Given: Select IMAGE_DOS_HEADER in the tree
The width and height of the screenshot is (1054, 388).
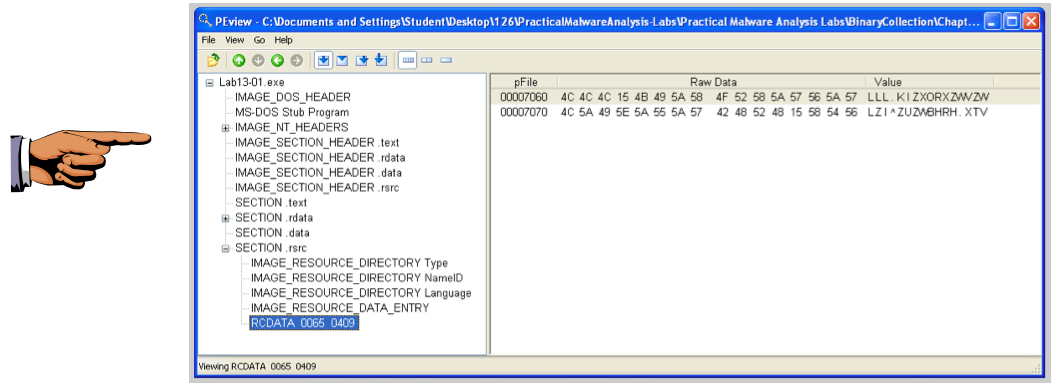Looking at the screenshot, I should [292, 98].
